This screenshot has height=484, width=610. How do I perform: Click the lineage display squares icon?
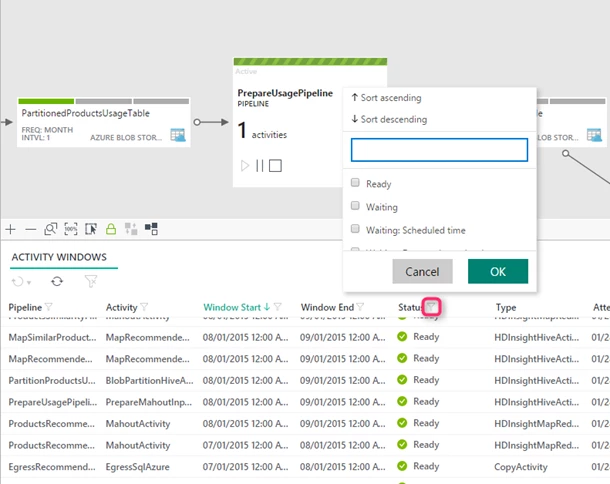tap(151, 229)
